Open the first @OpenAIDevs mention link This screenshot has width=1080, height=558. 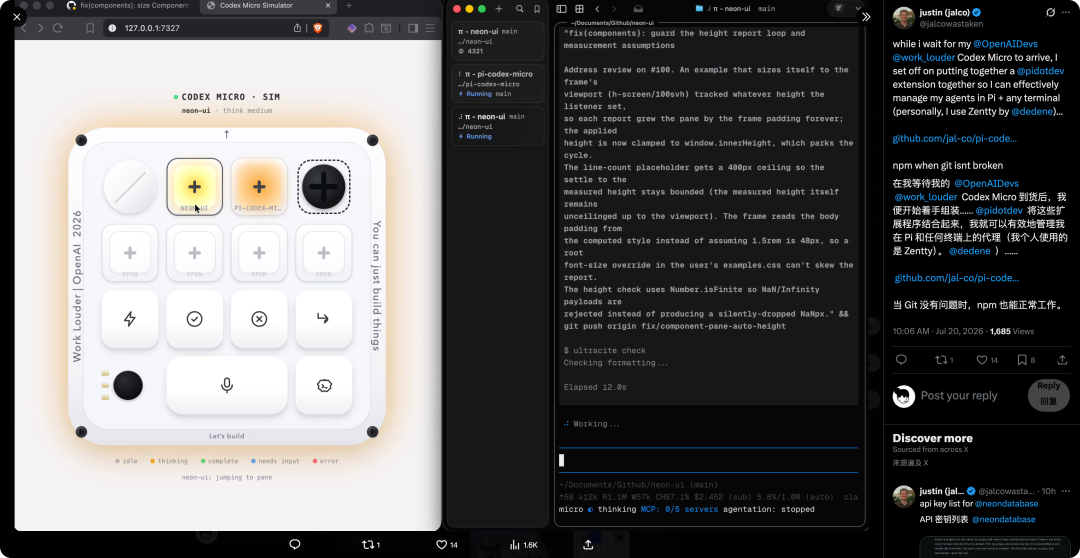[x=1010, y=43]
